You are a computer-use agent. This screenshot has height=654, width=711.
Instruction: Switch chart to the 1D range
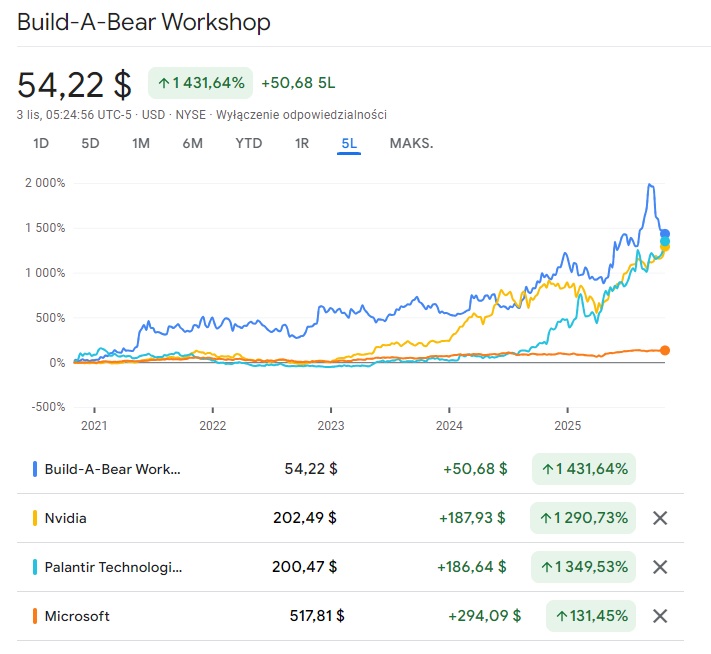(41, 143)
